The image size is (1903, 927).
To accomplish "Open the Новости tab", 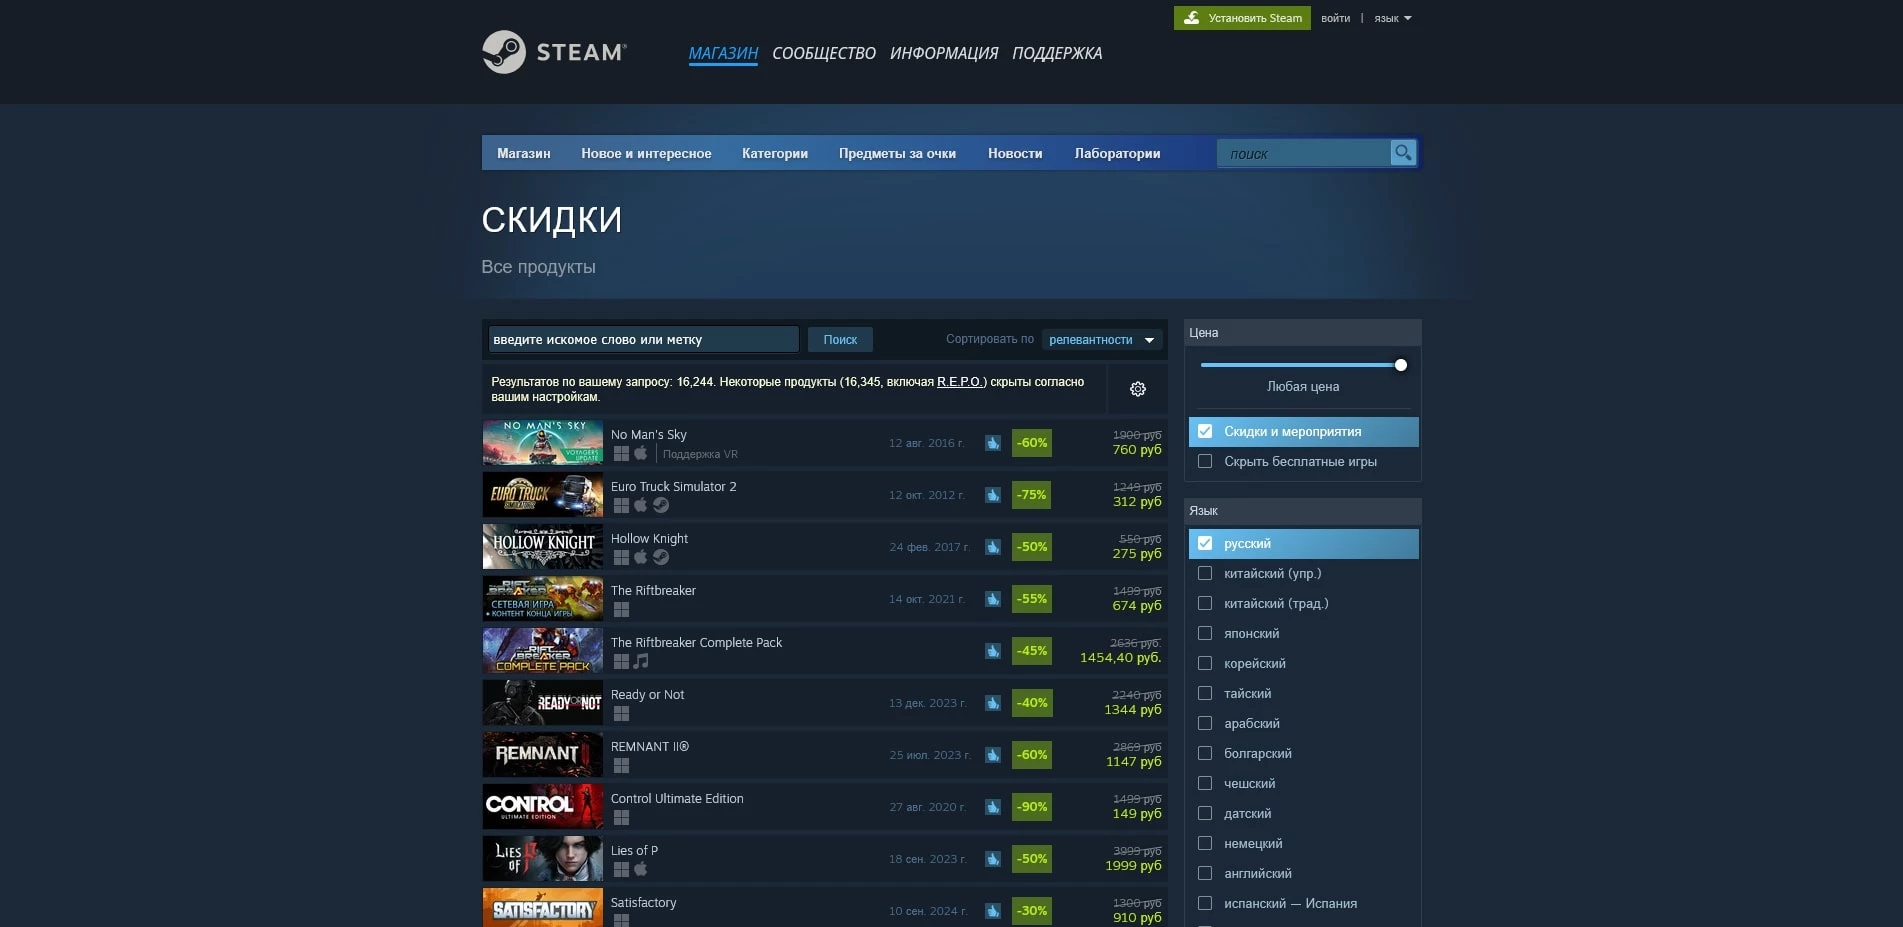I will [x=1015, y=153].
